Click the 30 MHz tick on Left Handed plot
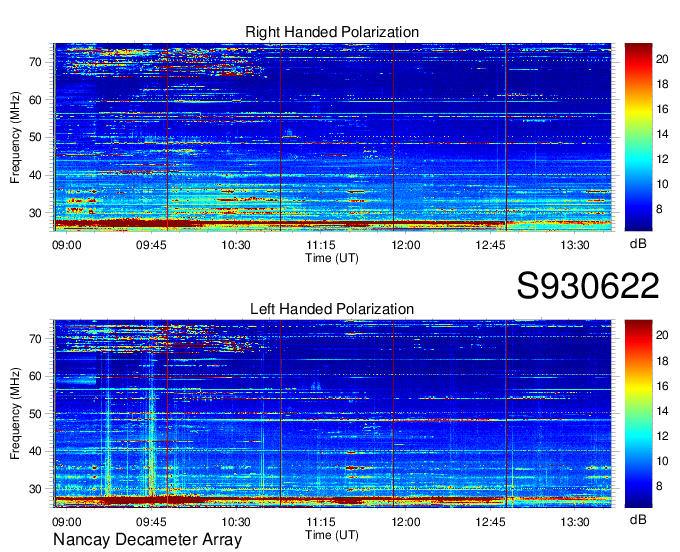This screenshot has width=680, height=552. click(x=36, y=490)
